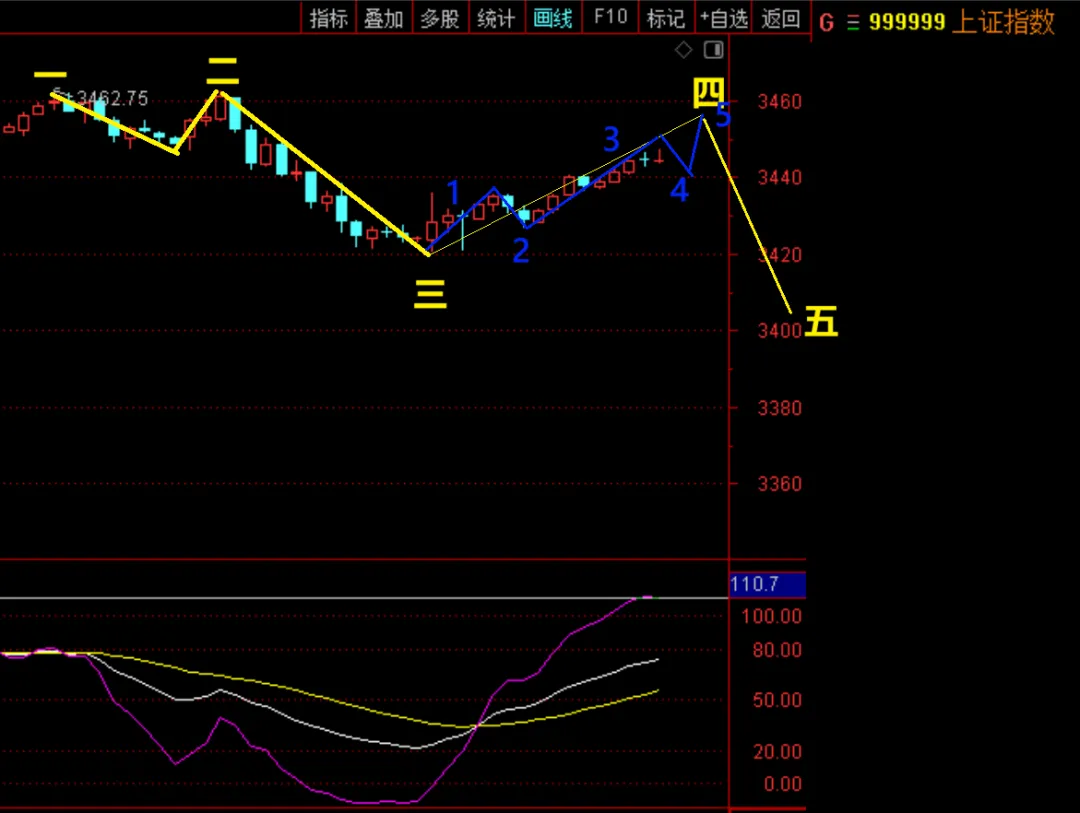Viewport: 1080px width, 813px height.
Task: Toggle the 画线 drawing tool
Action: coord(553,18)
